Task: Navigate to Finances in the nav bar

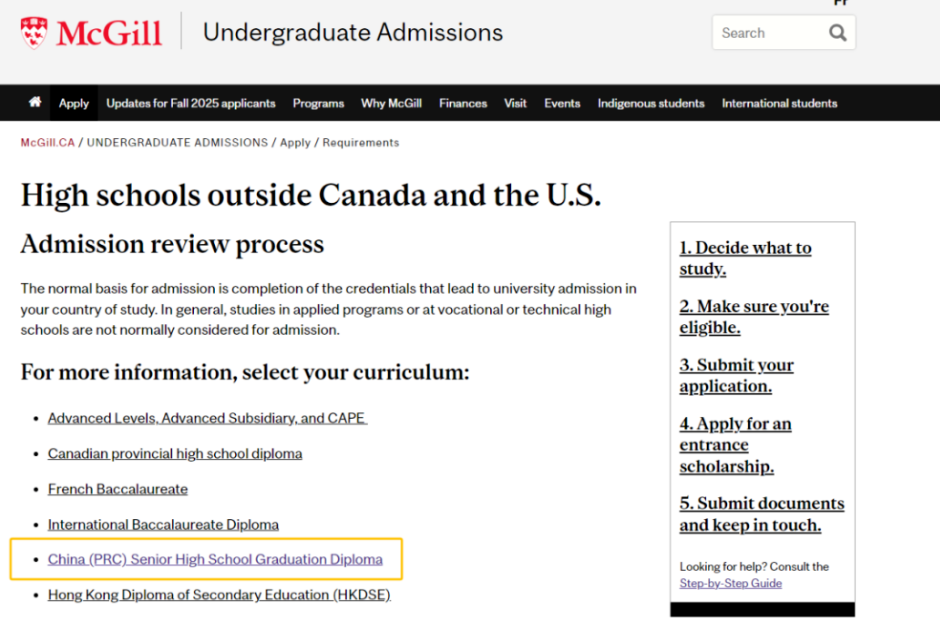Action: (463, 103)
